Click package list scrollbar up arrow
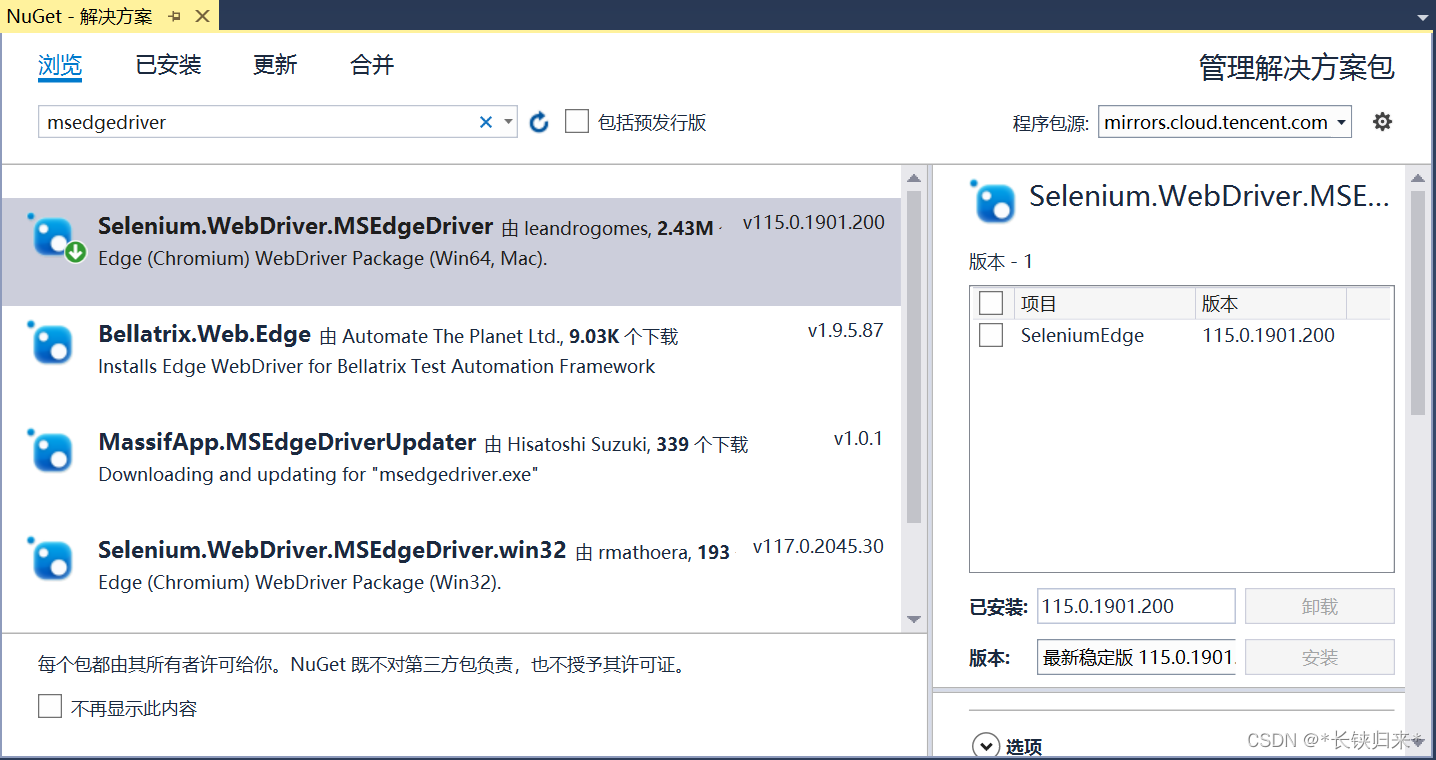 pyautogui.click(x=913, y=178)
